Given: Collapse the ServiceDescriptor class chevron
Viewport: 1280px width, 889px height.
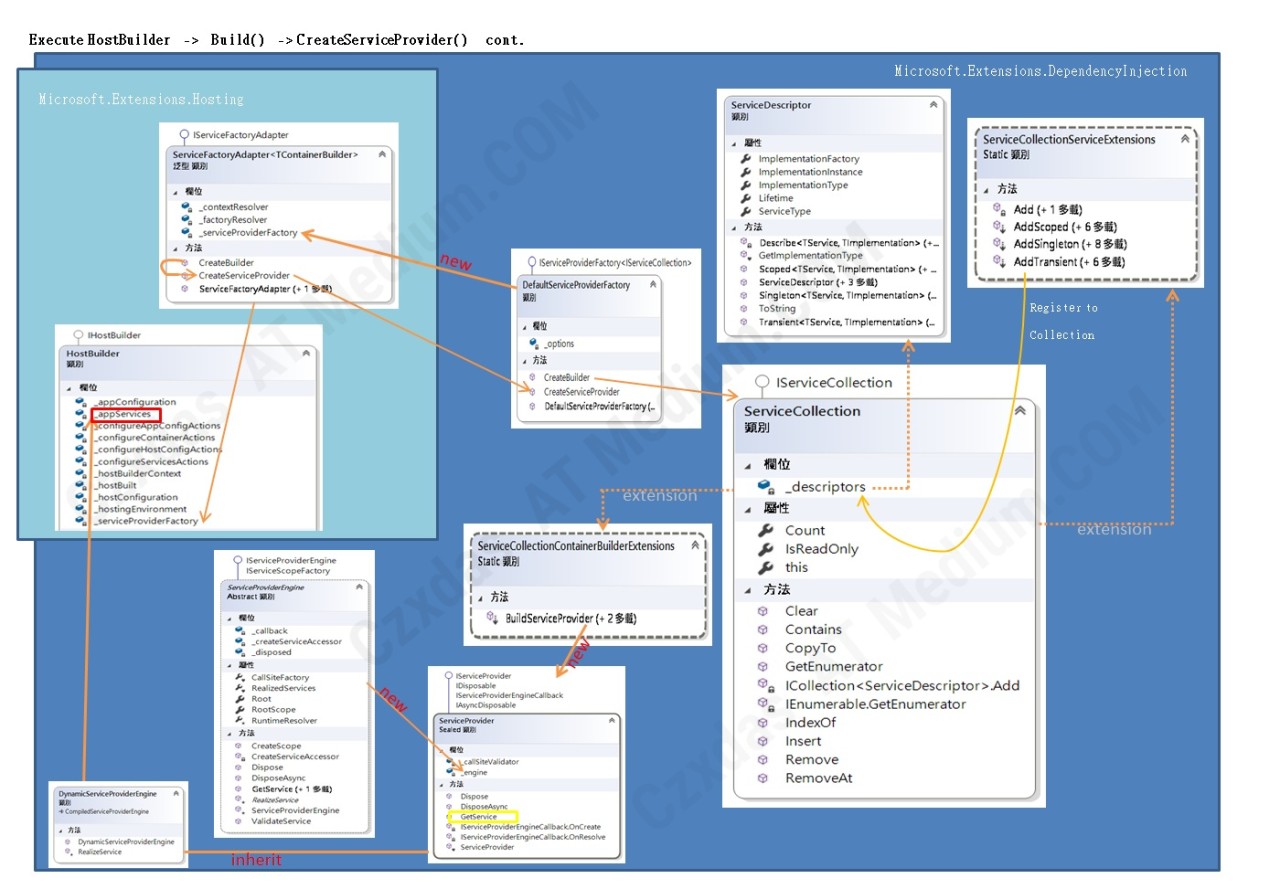Looking at the screenshot, I should point(933,104).
